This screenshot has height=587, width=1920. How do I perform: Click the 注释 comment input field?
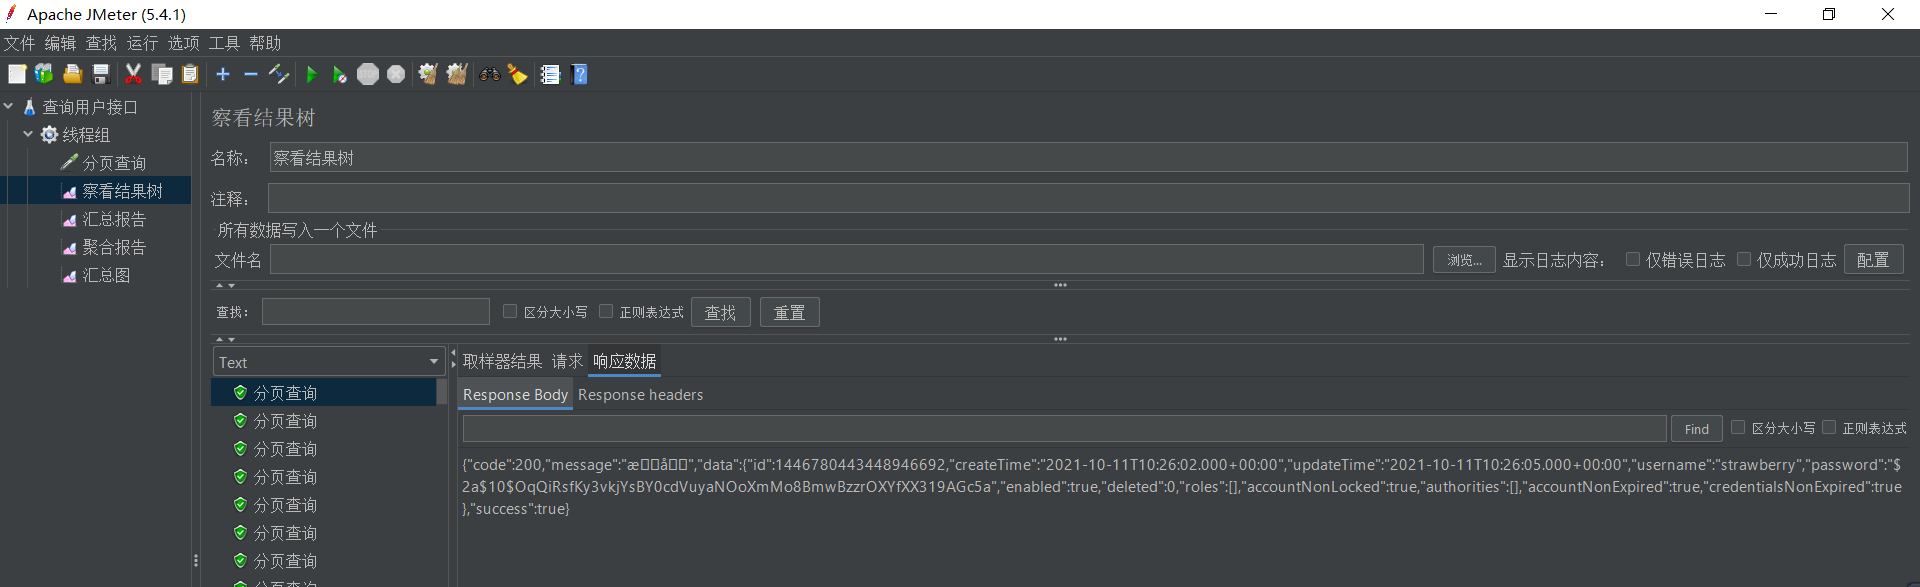1088,198
